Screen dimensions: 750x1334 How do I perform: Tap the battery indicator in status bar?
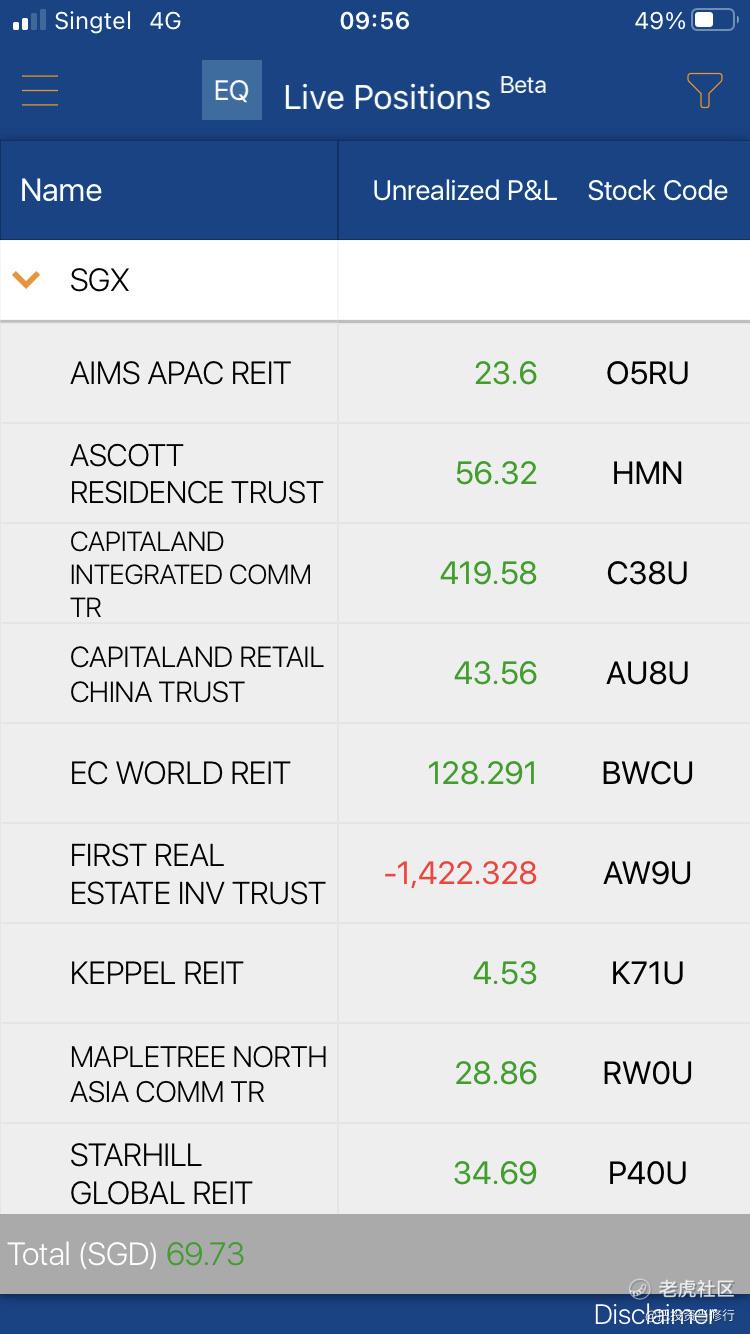[714, 21]
